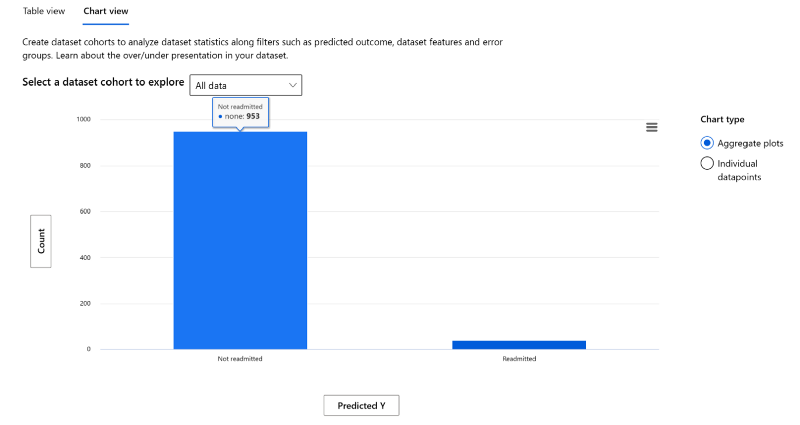Select the Chart view tab
Viewport: 800px width, 425px height.
click(x=106, y=11)
